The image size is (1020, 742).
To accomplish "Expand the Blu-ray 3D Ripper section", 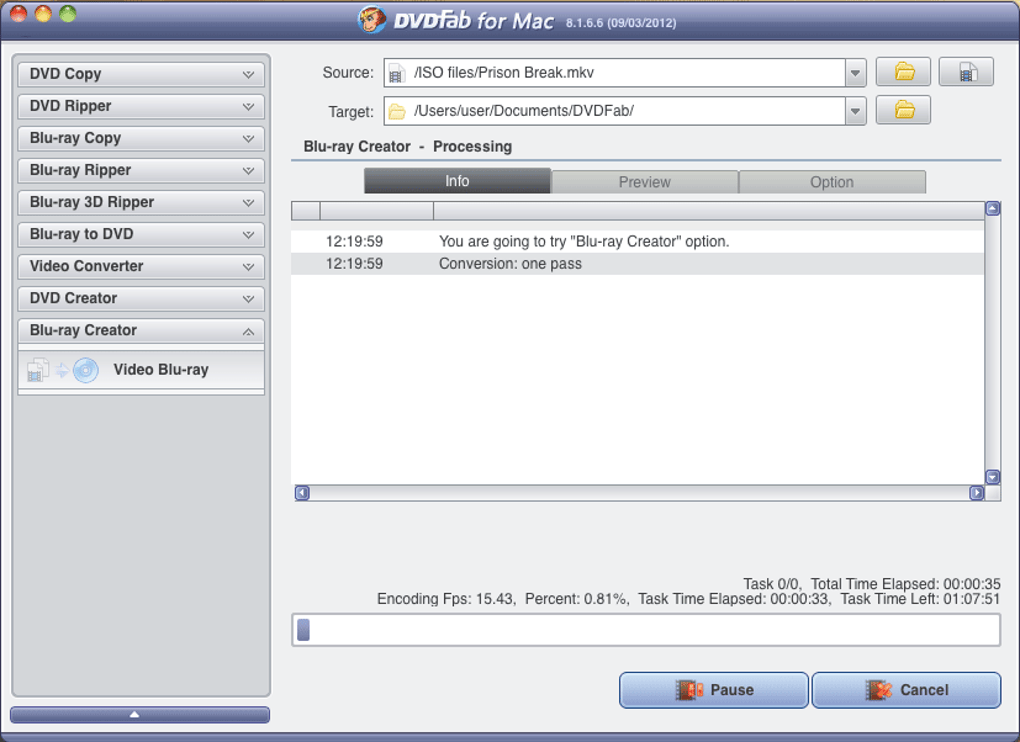I will 141,202.
